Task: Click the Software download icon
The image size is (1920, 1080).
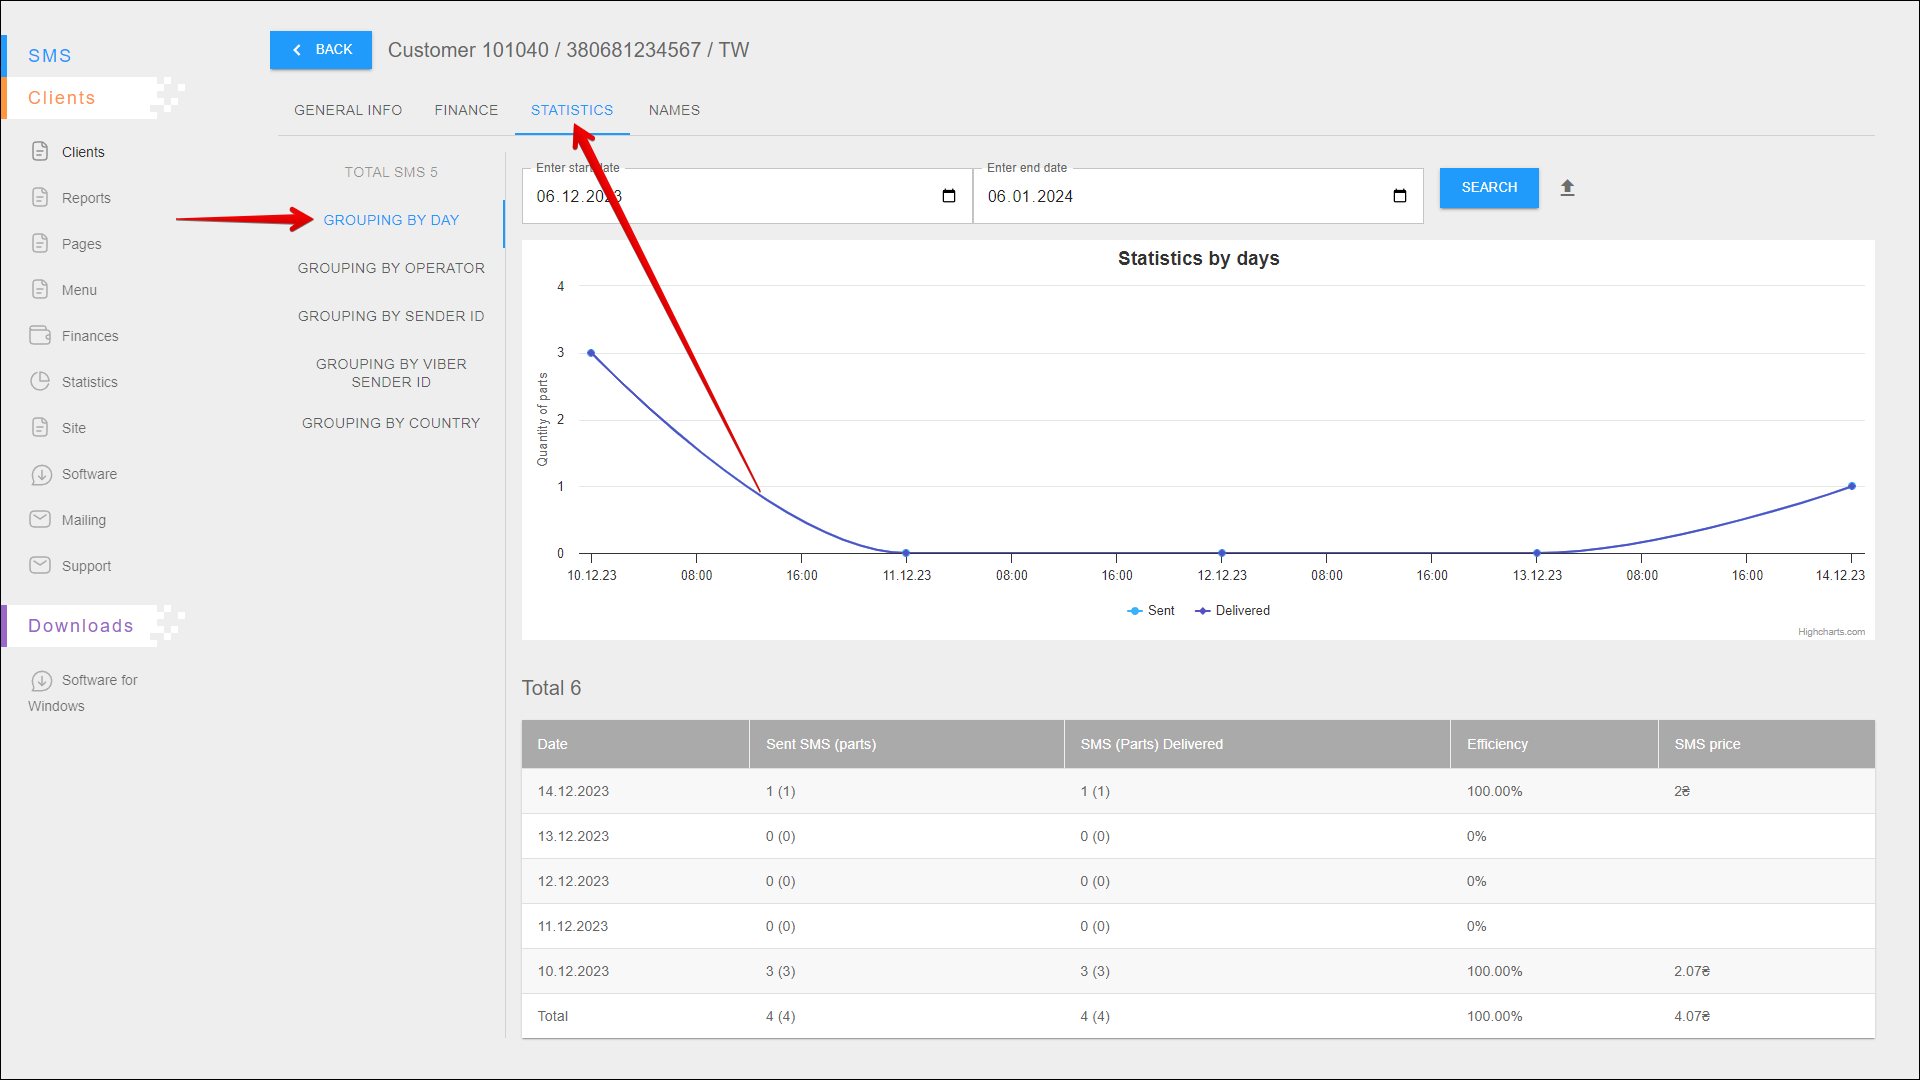Action: (x=41, y=474)
